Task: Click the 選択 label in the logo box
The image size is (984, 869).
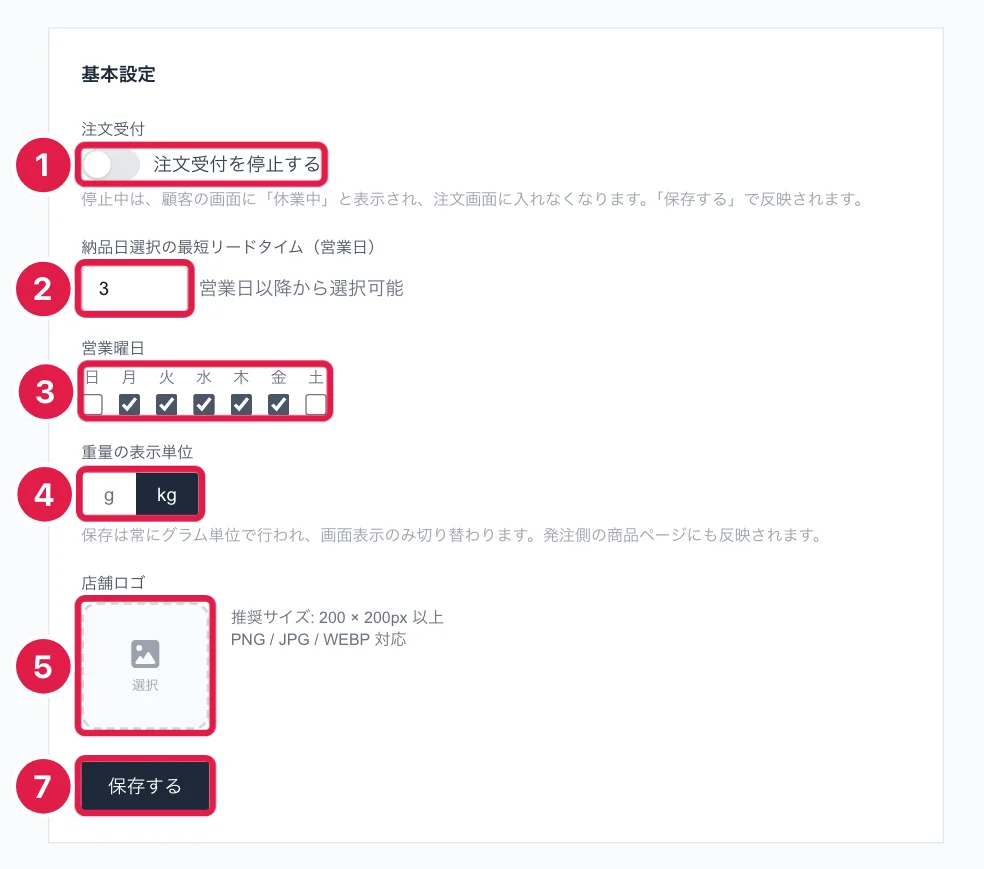Action: [x=145, y=685]
